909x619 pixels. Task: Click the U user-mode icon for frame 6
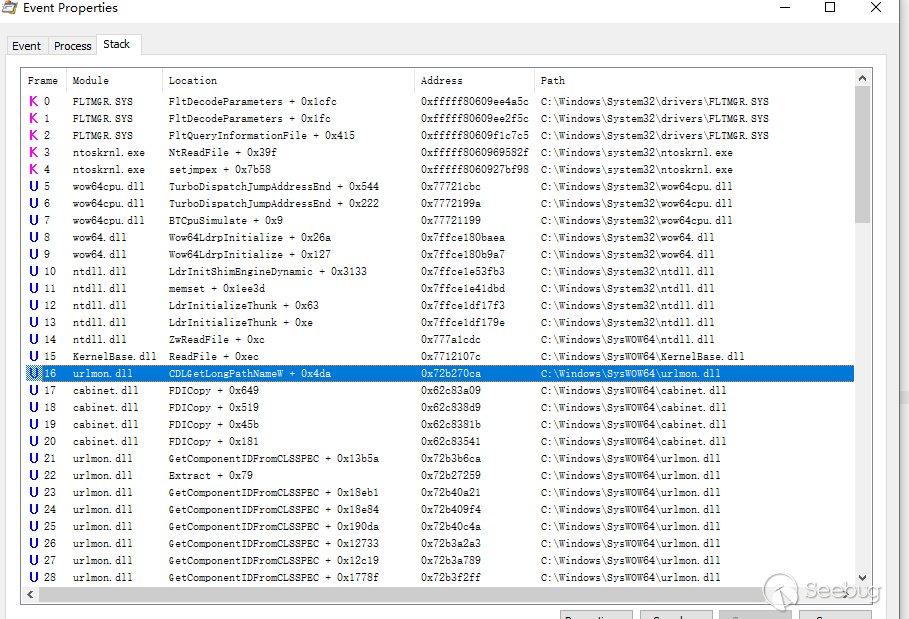(x=34, y=203)
